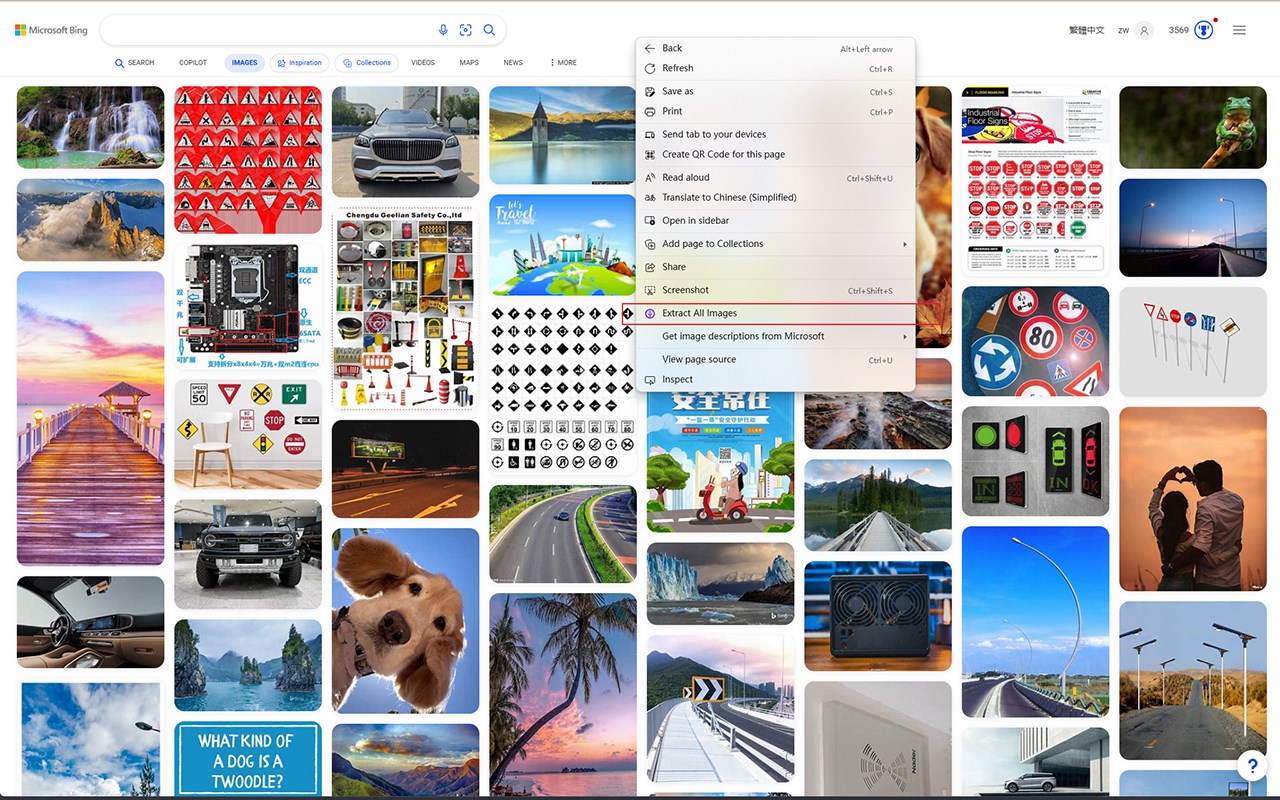This screenshot has width=1280, height=800.
Task: Click the Send tab to devices icon
Action: coord(650,134)
